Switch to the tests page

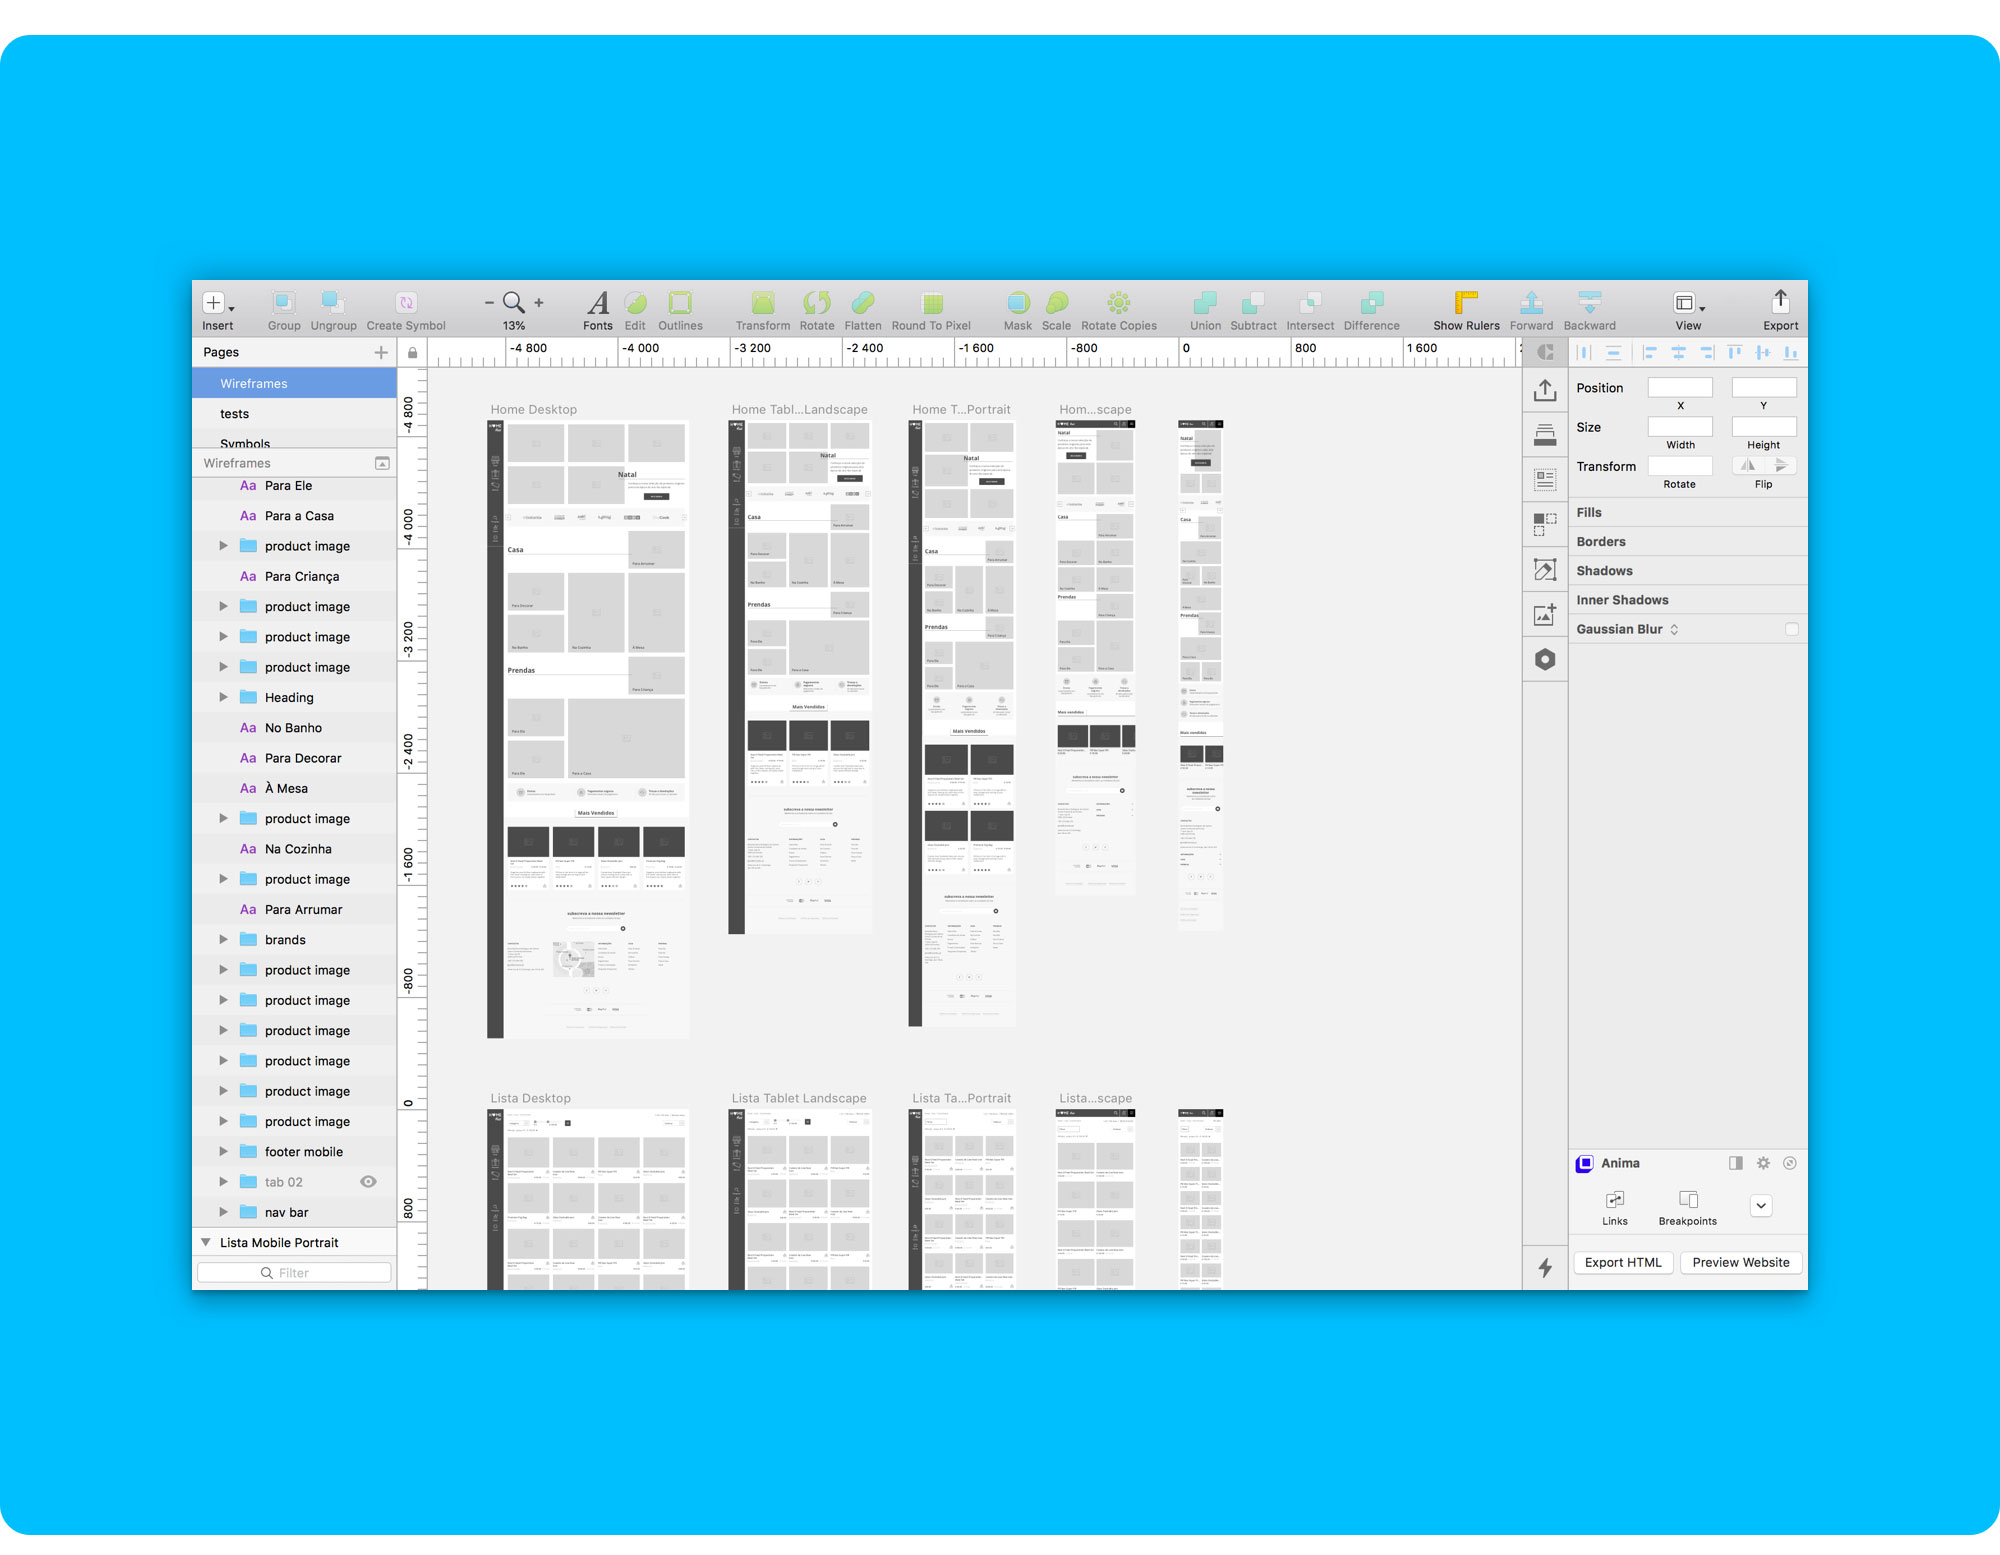[x=235, y=414]
